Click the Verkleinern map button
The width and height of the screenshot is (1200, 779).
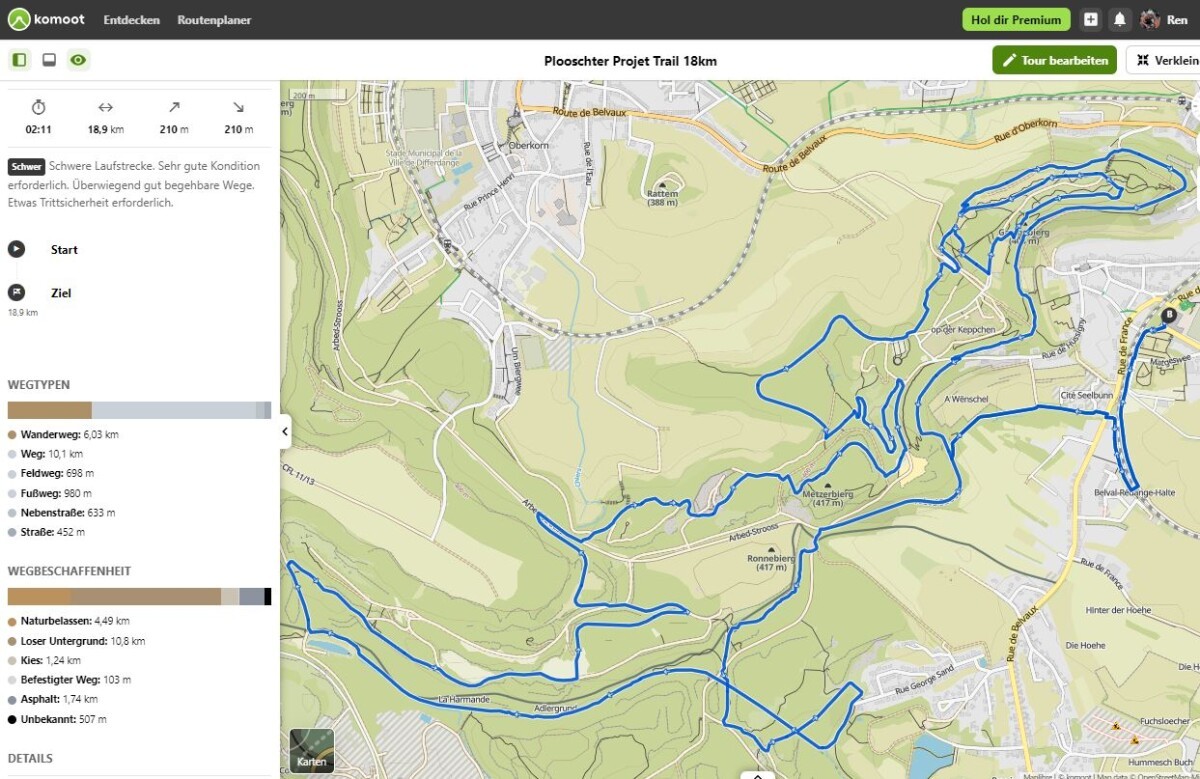[1165, 60]
